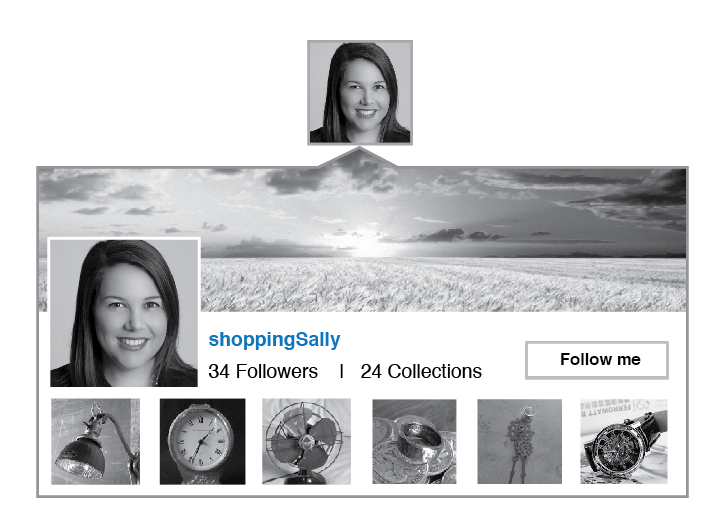
Task: Click the number 24 in the collections count
Action: (x=371, y=372)
